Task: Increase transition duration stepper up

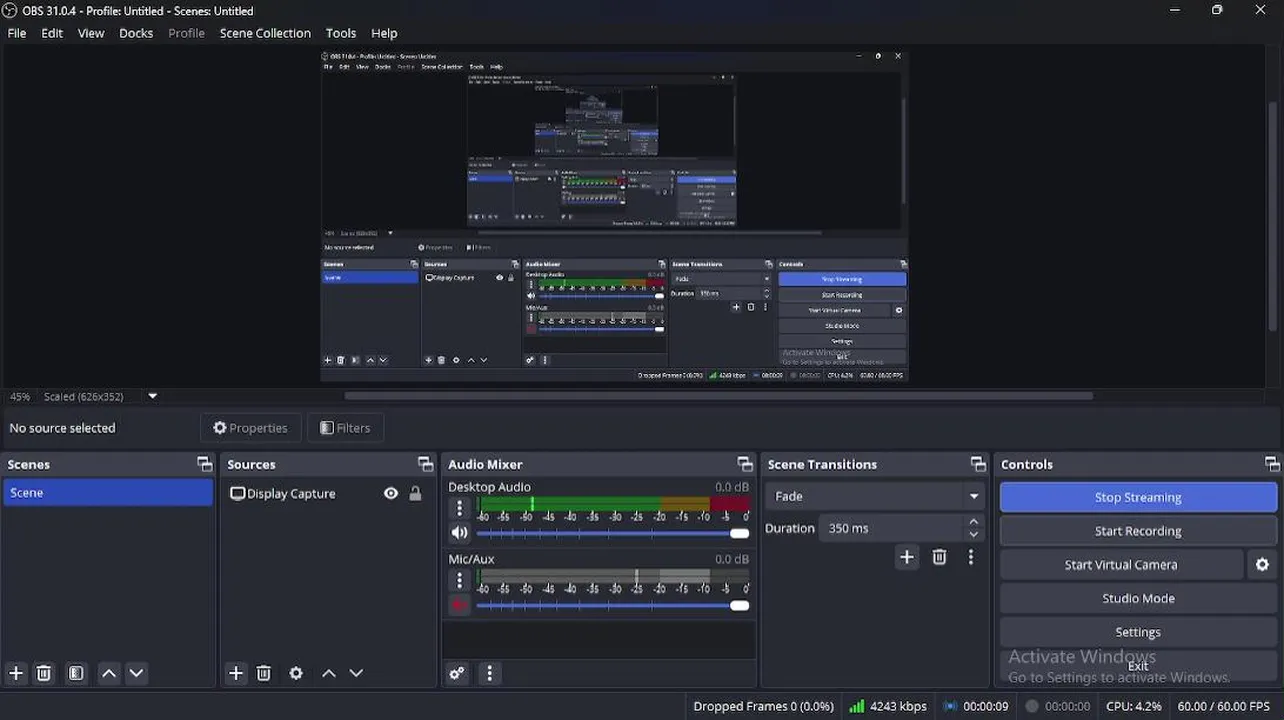Action: click(973, 522)
